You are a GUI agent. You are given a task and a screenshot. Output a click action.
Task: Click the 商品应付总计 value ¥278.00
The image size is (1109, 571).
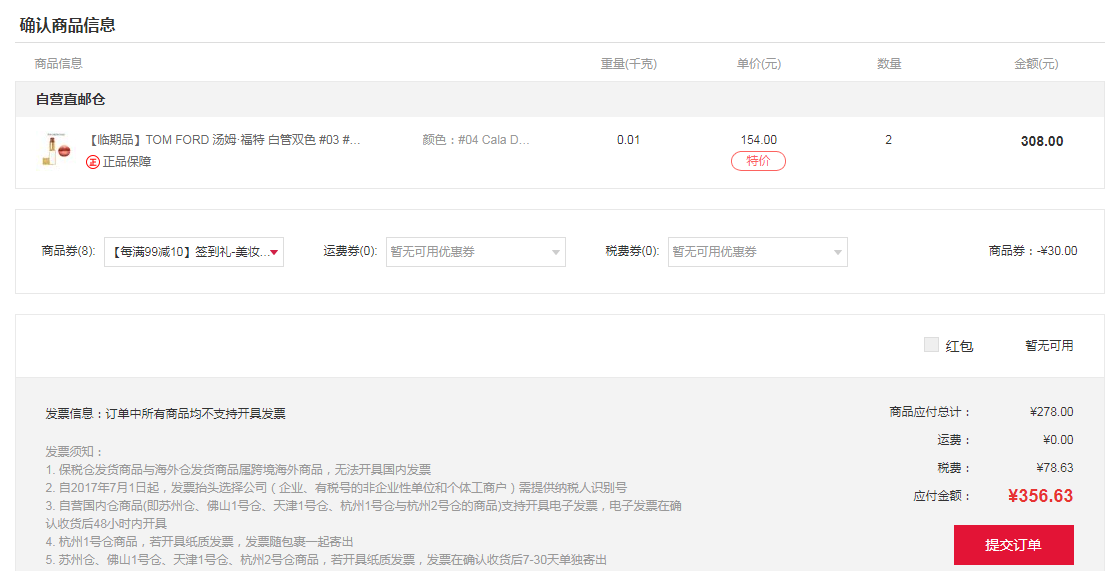[1052, 412]
